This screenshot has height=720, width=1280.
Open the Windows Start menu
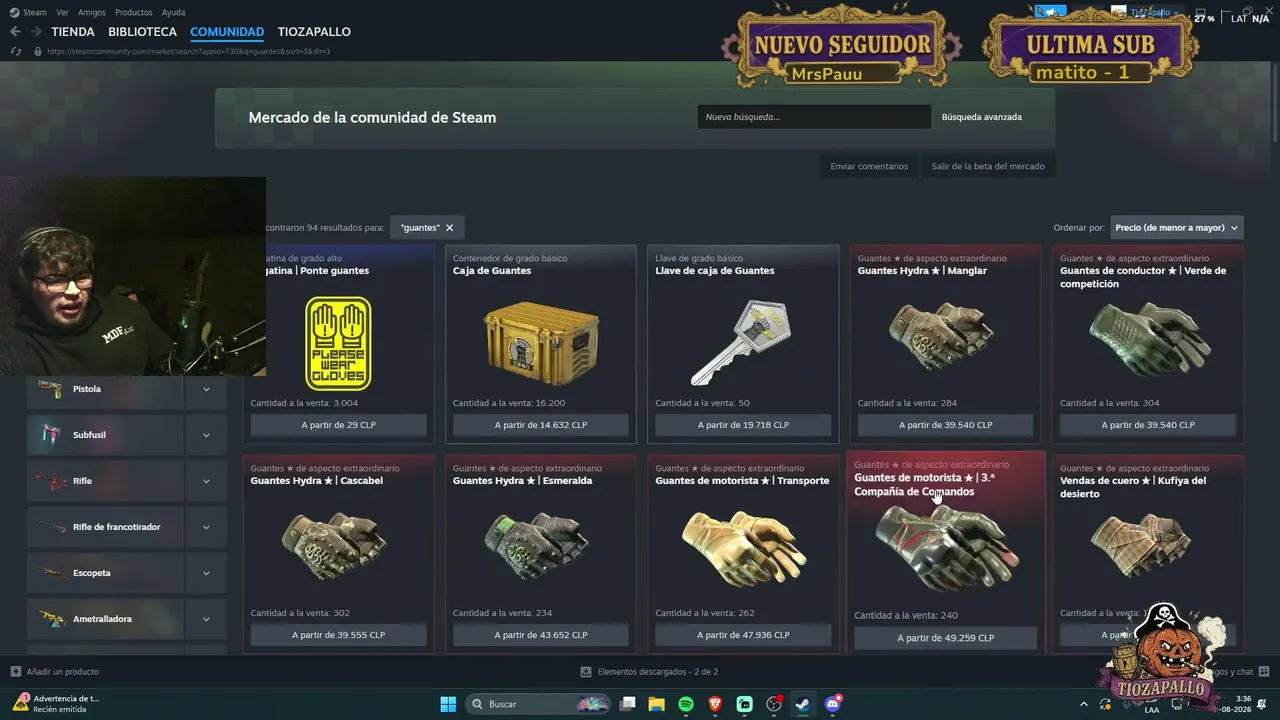tap(448, 704)
